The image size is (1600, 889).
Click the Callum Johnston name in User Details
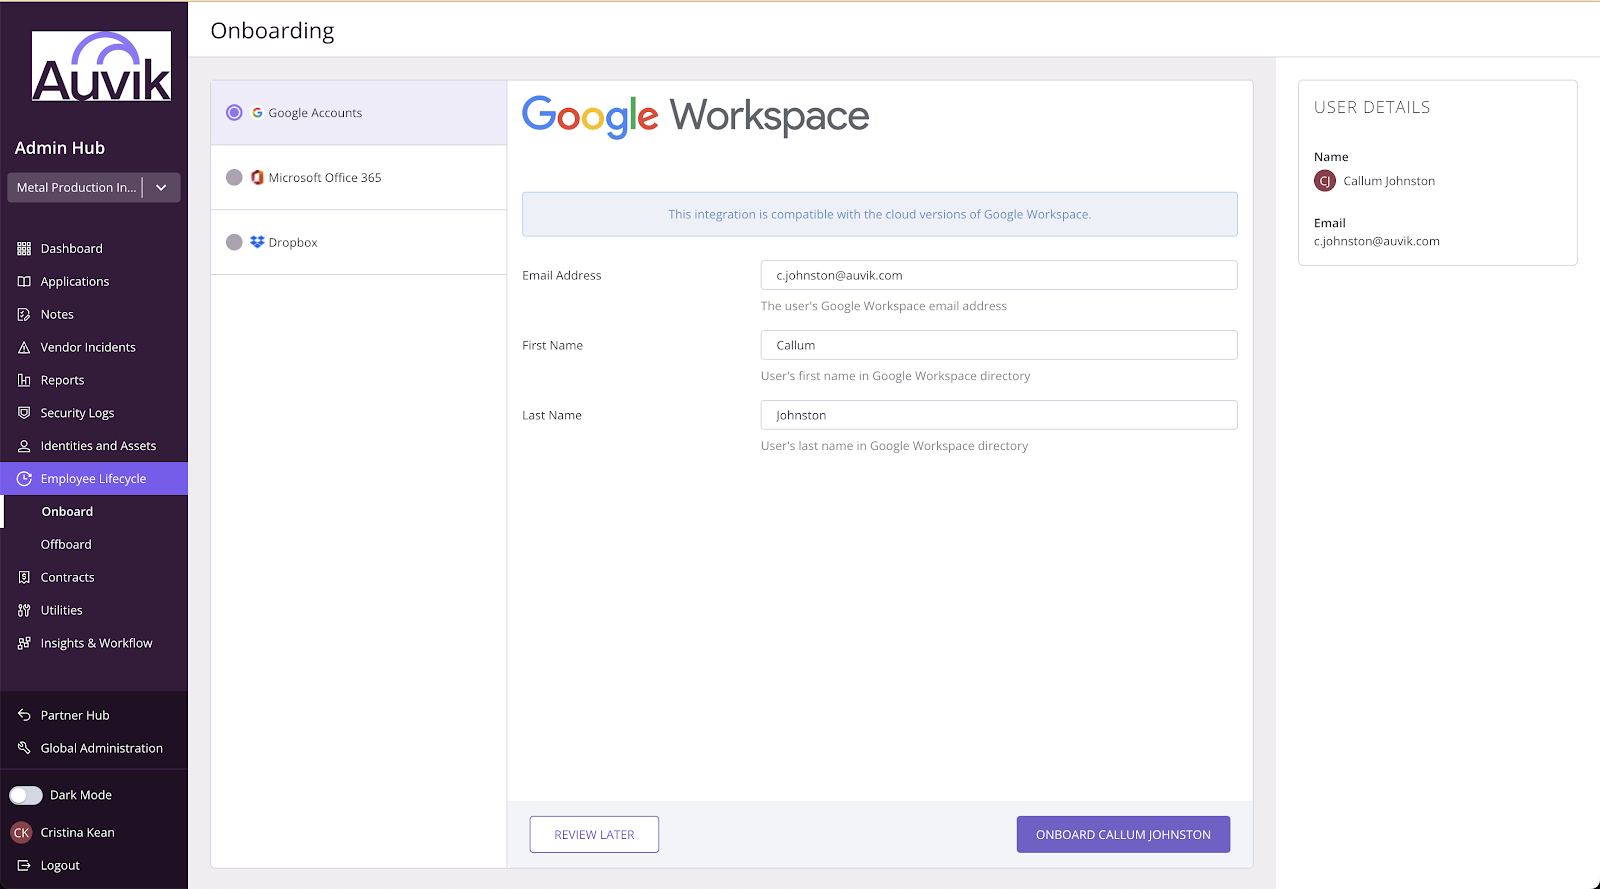1389,181
